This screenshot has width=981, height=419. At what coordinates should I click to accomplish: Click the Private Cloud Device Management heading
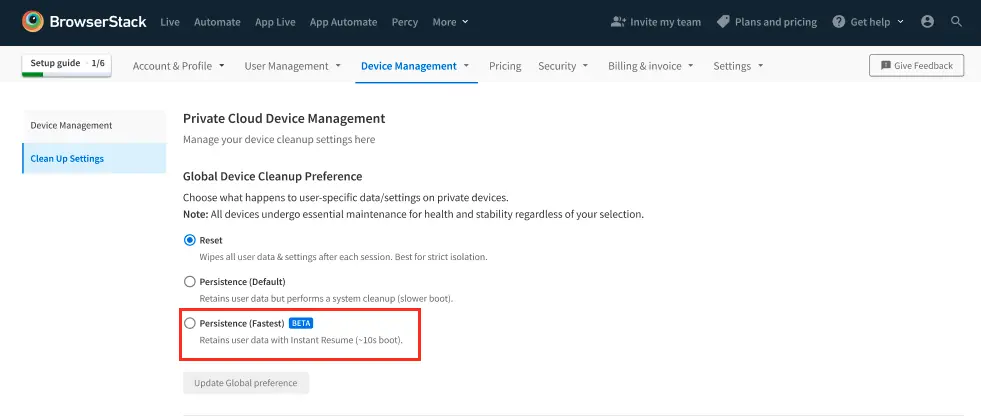(x=284, y=118)
